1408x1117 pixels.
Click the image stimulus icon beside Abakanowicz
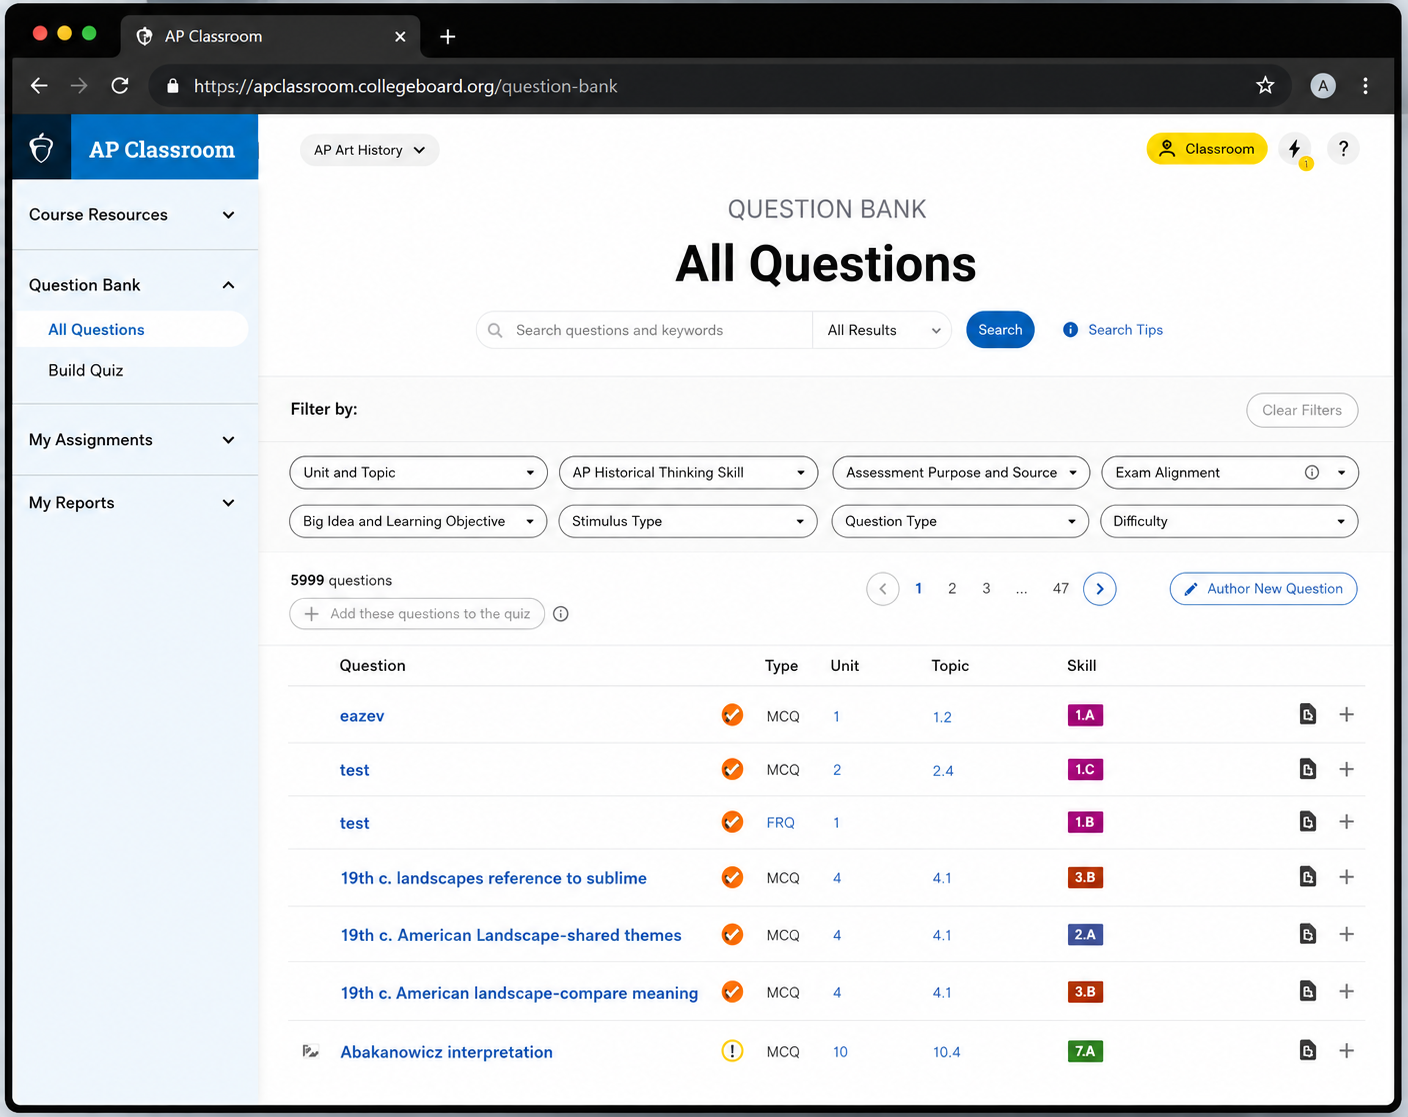(311, 1051)
